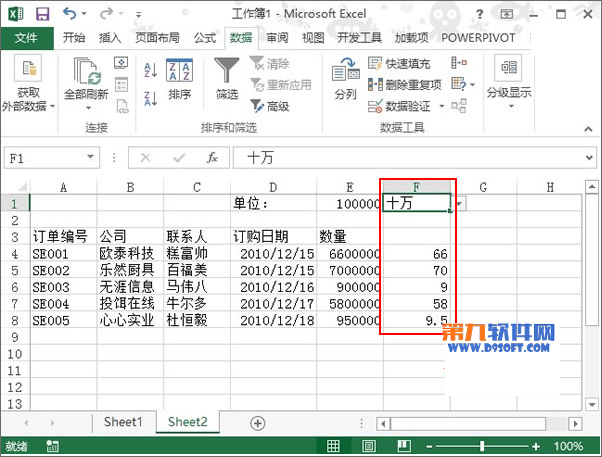Viewport: 602px width, 457px height.
Task: Switch to the 开始 Home tab
Action: (x=74, y=38)
